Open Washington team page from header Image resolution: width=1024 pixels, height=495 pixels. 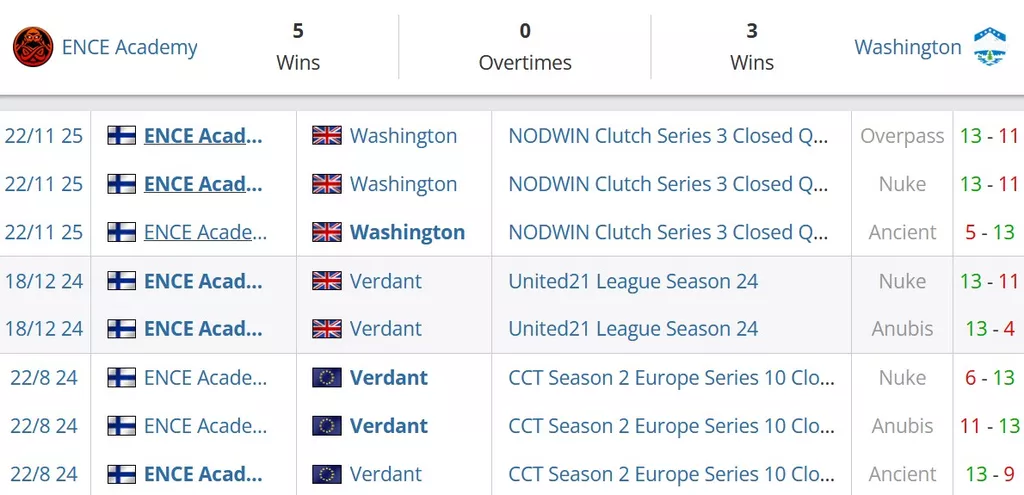click(907, 47)
